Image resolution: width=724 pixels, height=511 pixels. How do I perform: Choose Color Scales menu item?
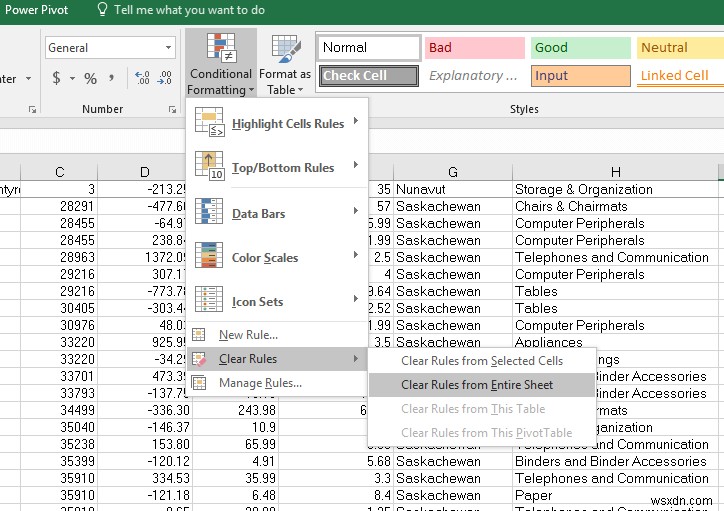277,255
